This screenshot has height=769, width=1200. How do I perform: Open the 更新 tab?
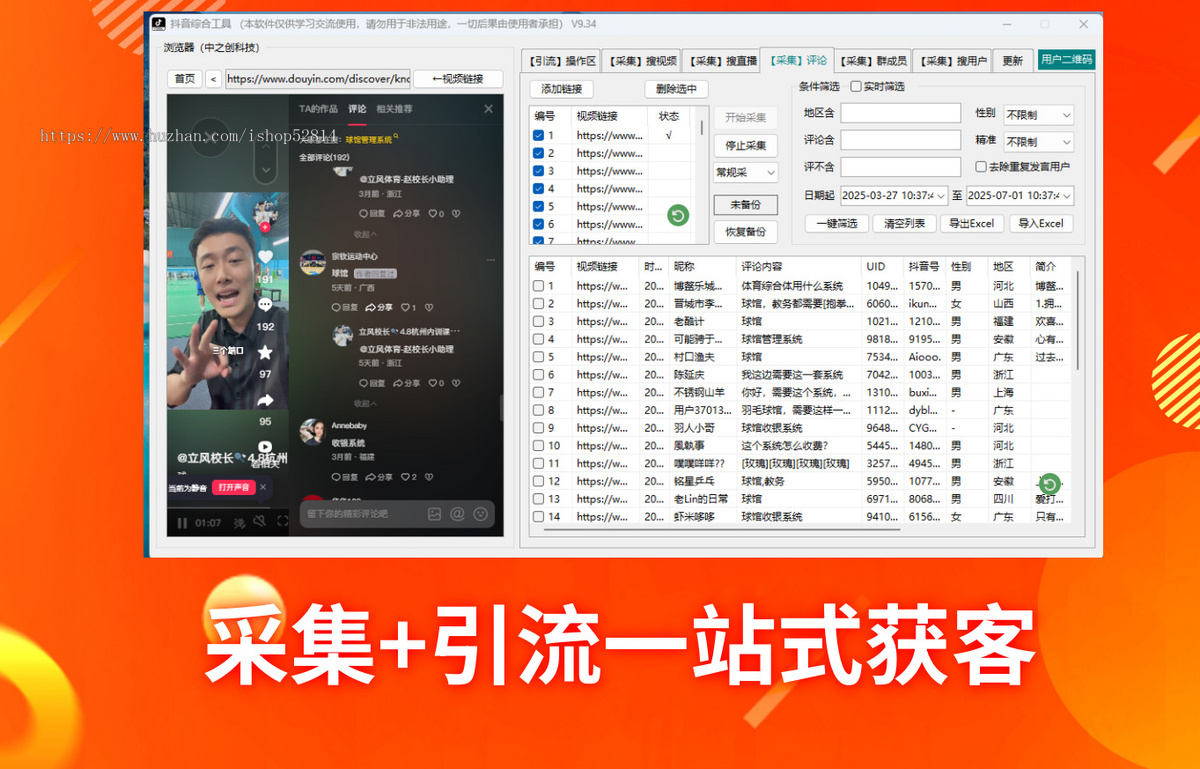(1012, 61)
